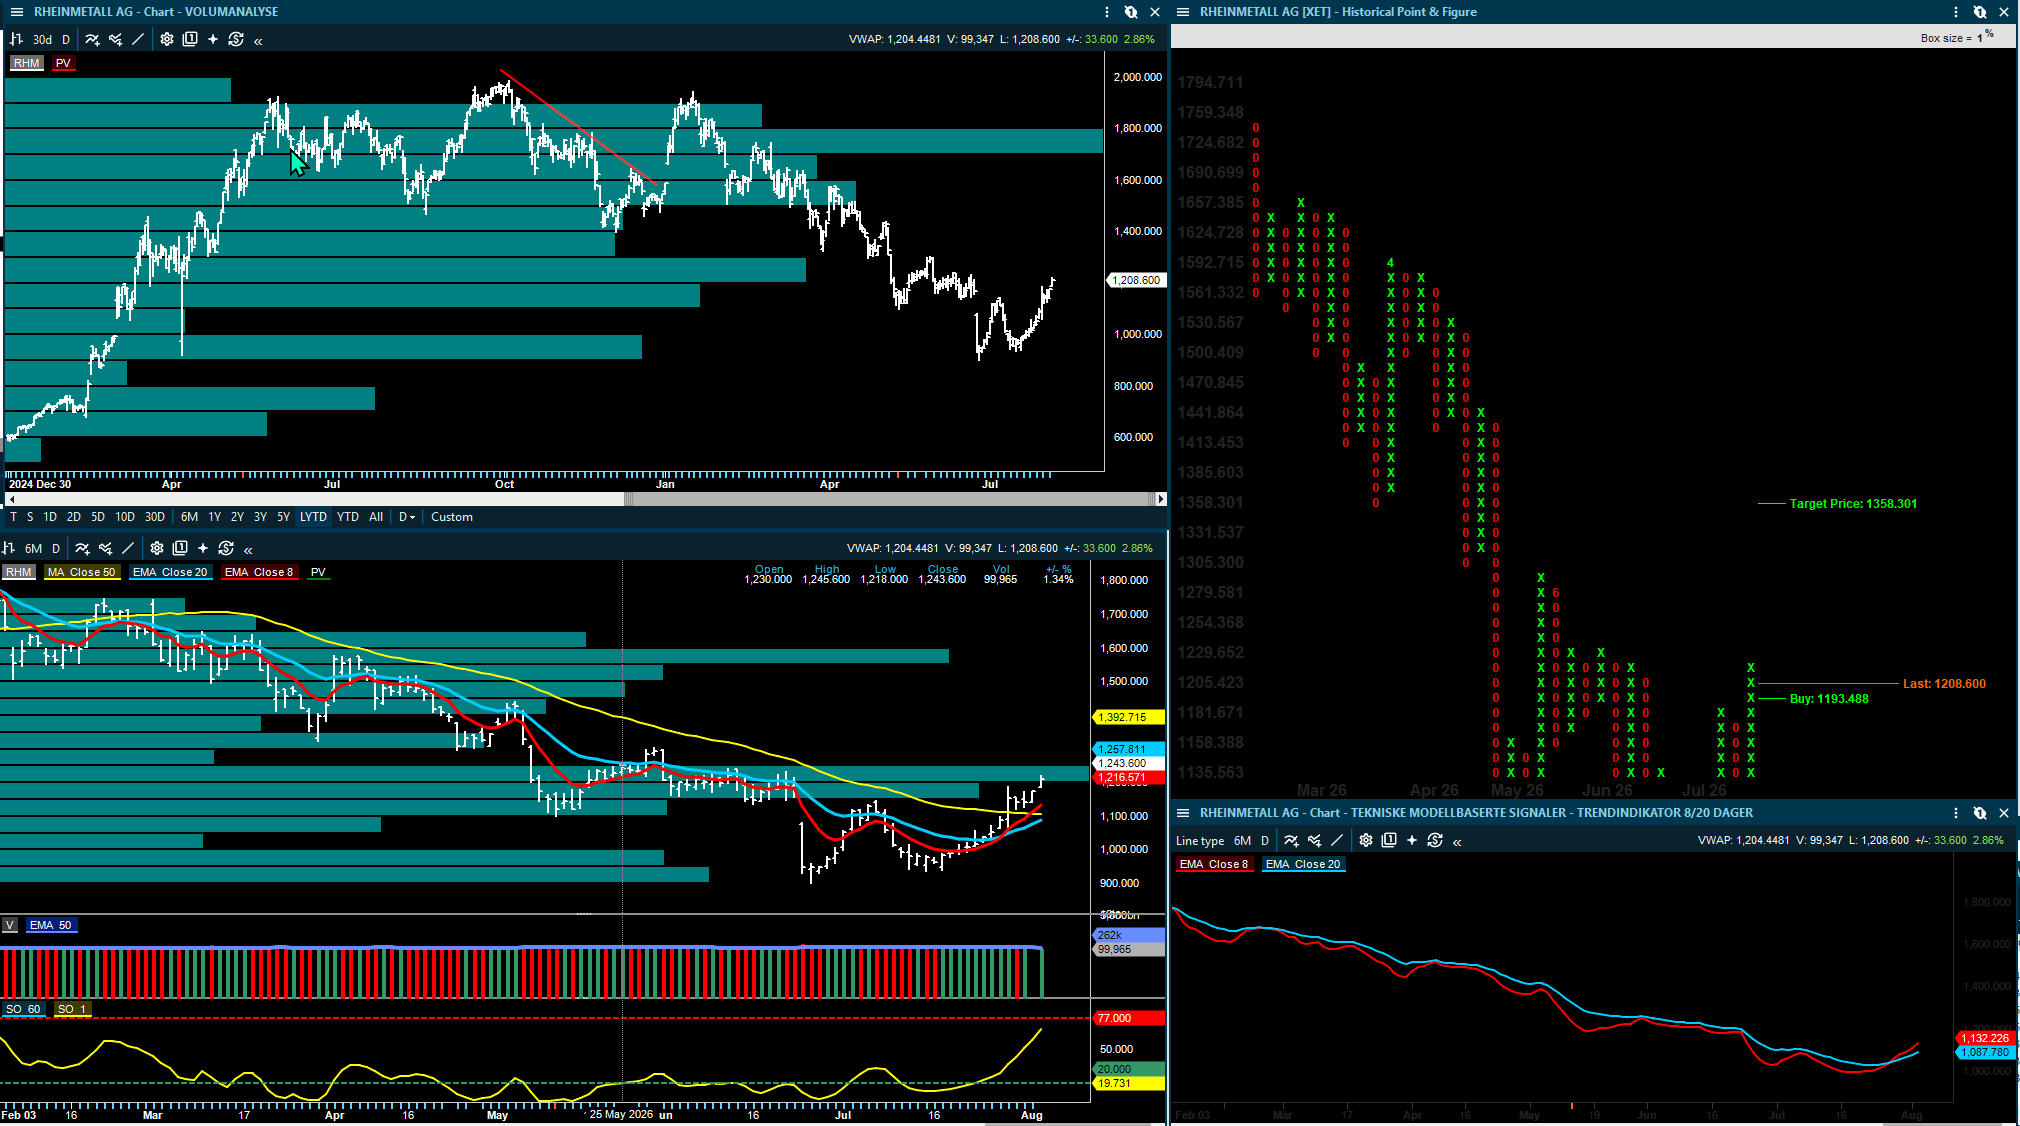
Task: Click the symbol link icon in VOLUMANALYSE title bar
Action: pyautogui.click(x=1131, y=12)
